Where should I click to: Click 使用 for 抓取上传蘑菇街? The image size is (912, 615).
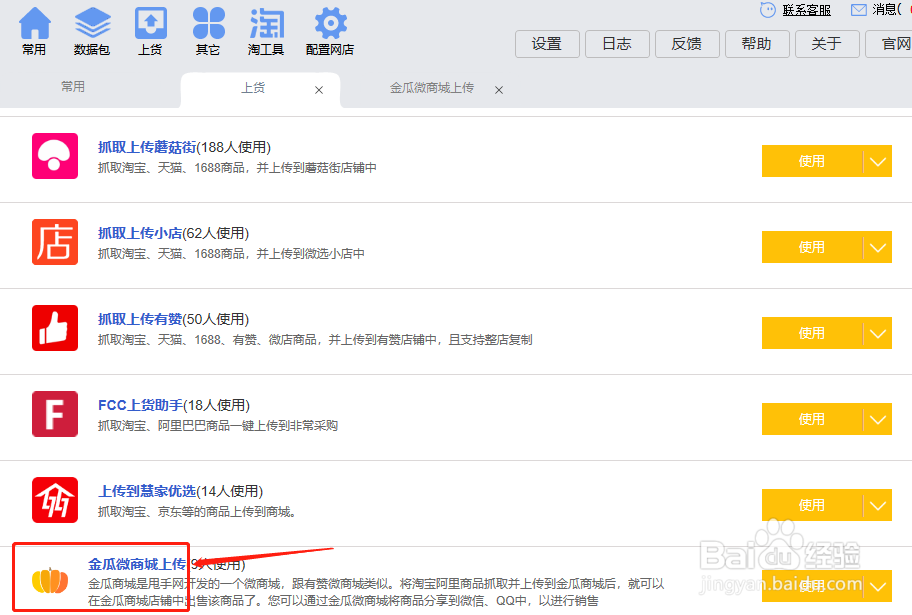[811, 161]
